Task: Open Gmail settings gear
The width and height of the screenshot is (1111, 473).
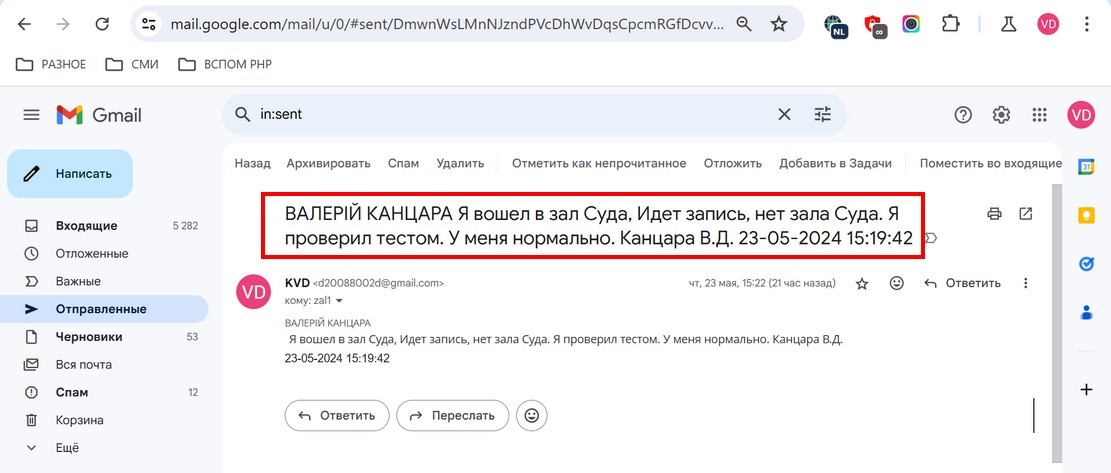Action: point(1001,115)
